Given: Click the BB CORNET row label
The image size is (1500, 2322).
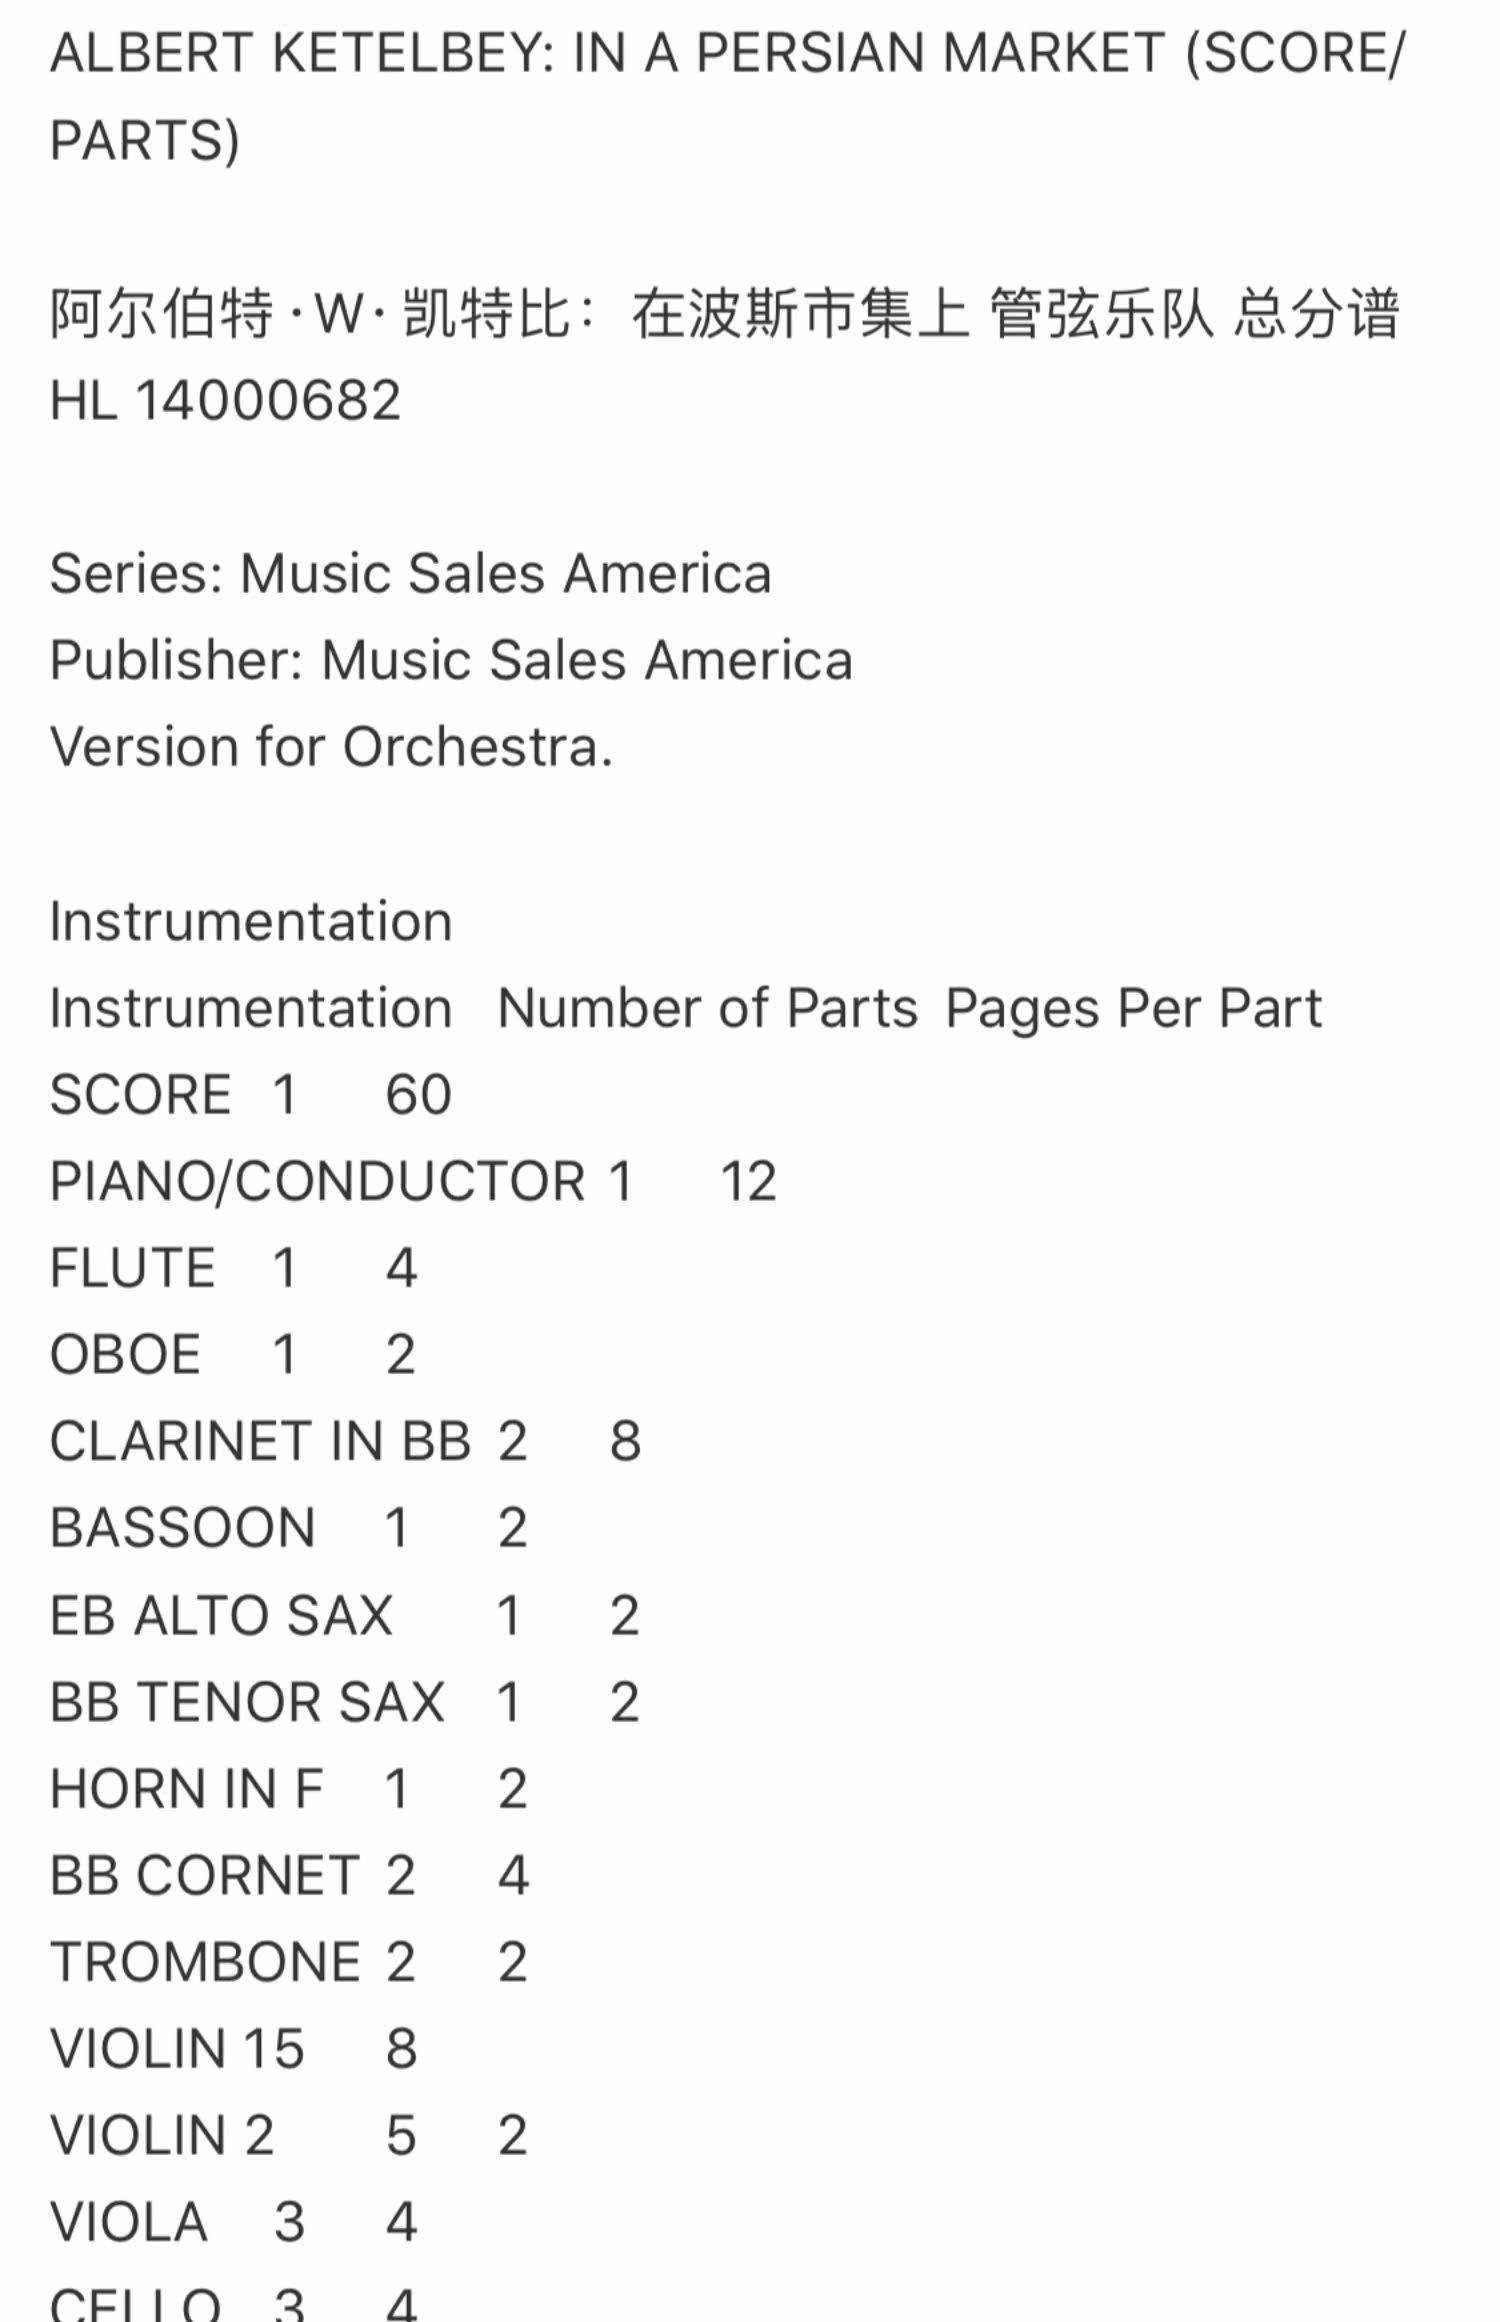Looking at the screenshot, I should pyautogui.click(x=204, y=1876).
